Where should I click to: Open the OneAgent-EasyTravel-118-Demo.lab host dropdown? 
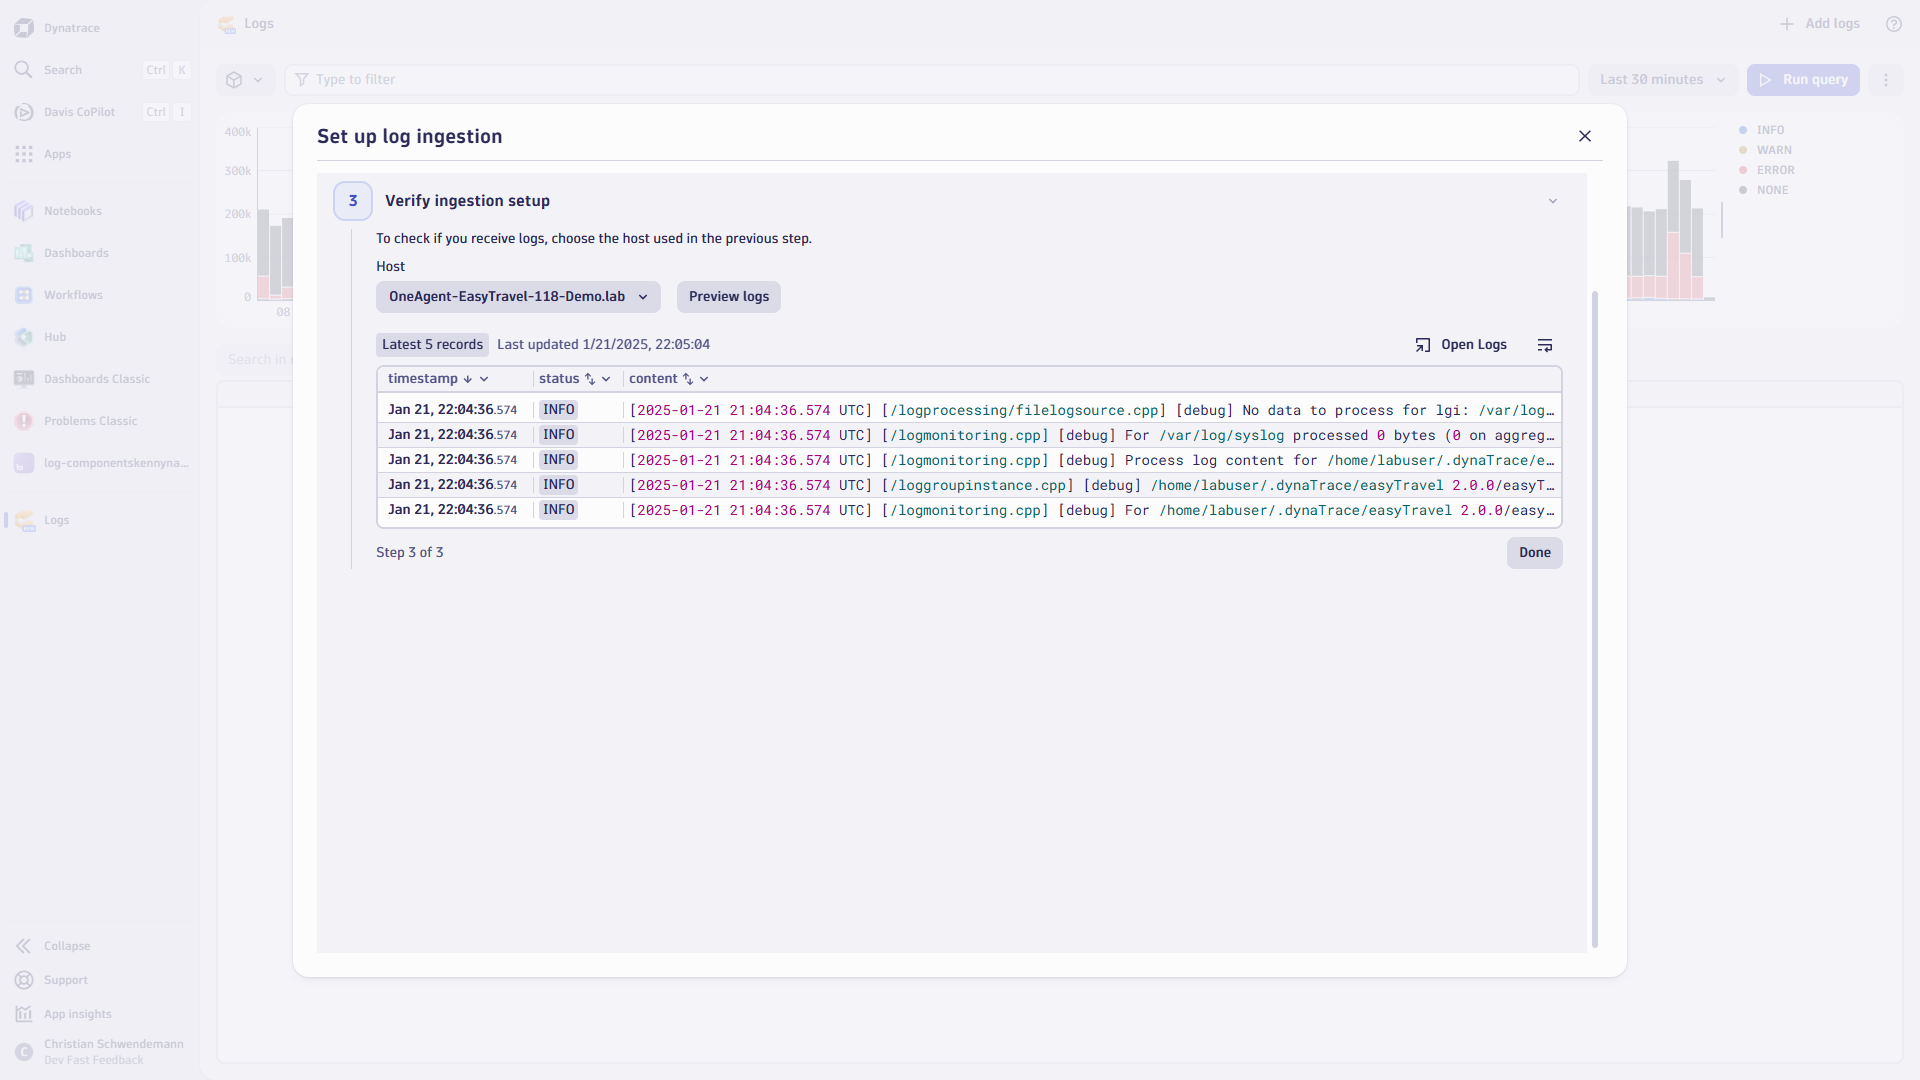point(517,296)
